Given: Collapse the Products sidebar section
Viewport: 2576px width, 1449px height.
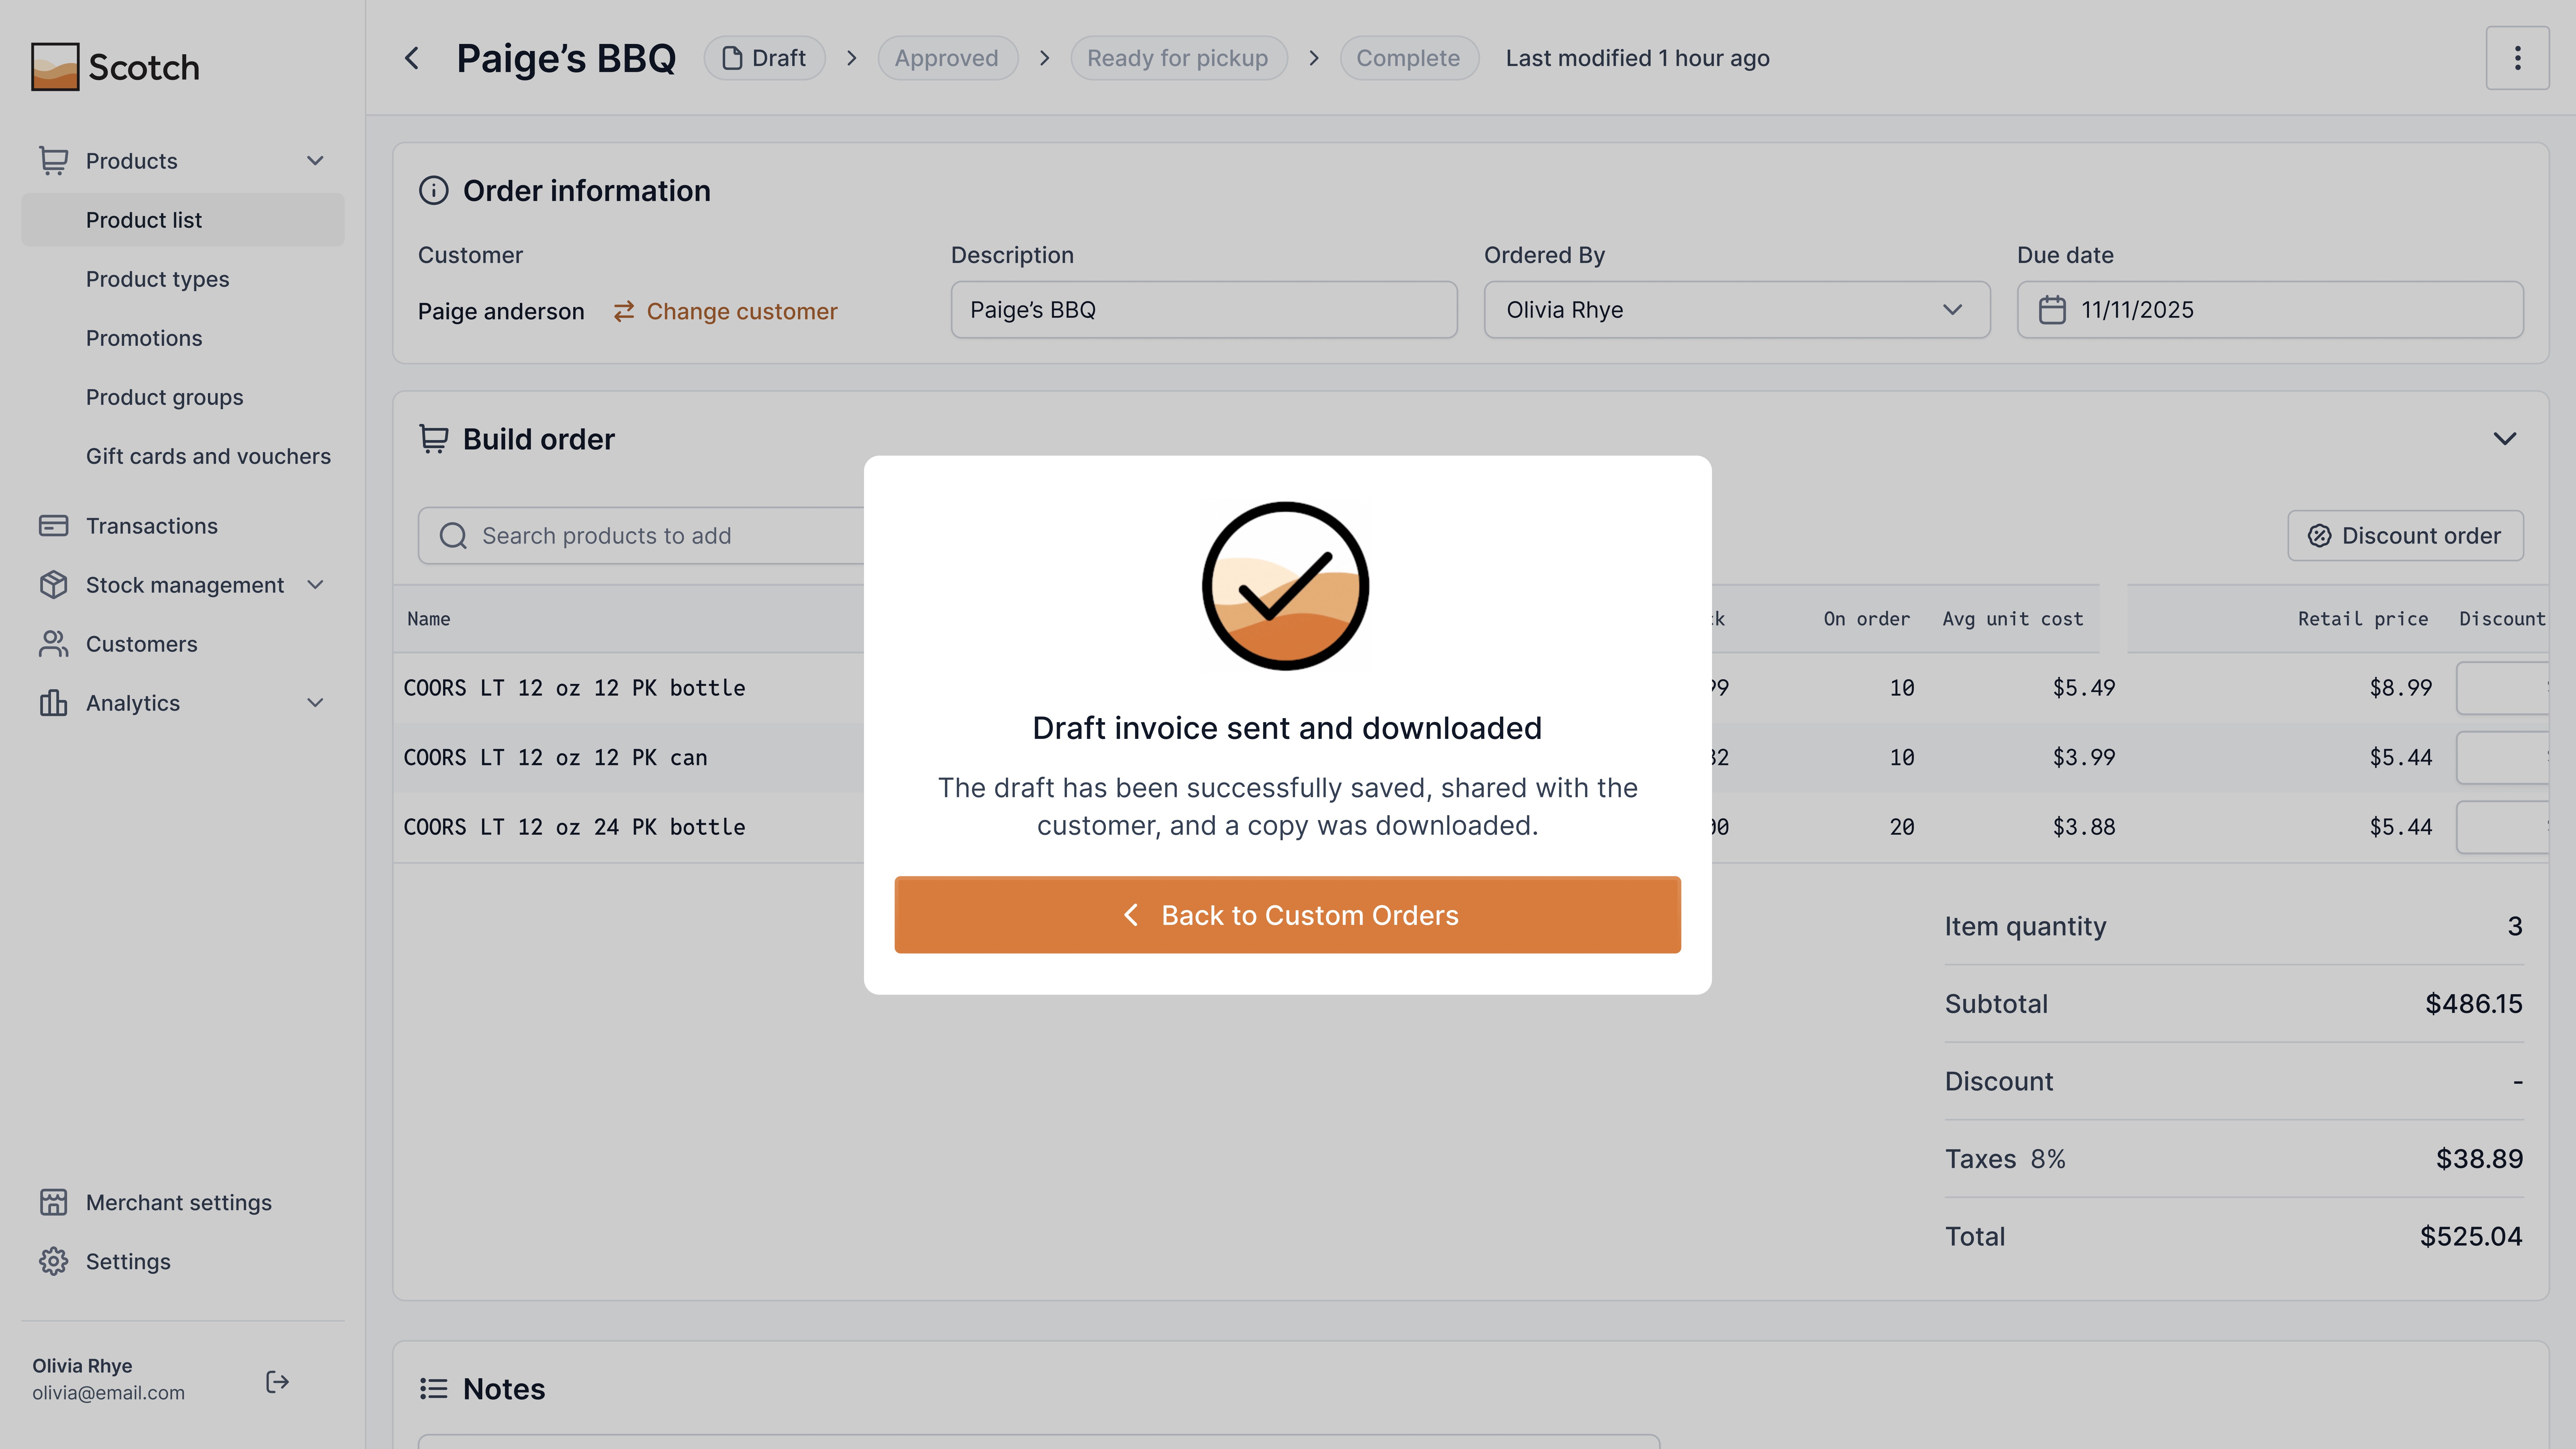Looking at the screenshot, I should pyautogui.click(x=315, y=161).
